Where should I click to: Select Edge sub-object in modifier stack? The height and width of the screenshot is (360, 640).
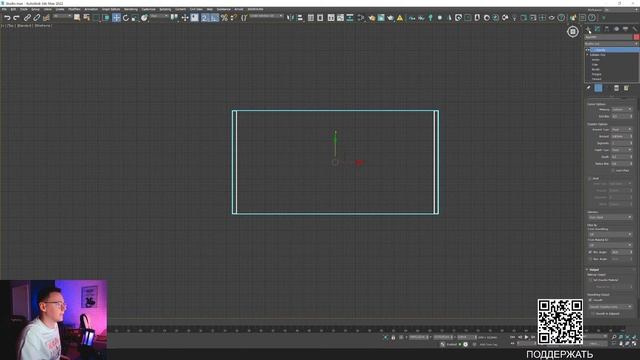595,64
